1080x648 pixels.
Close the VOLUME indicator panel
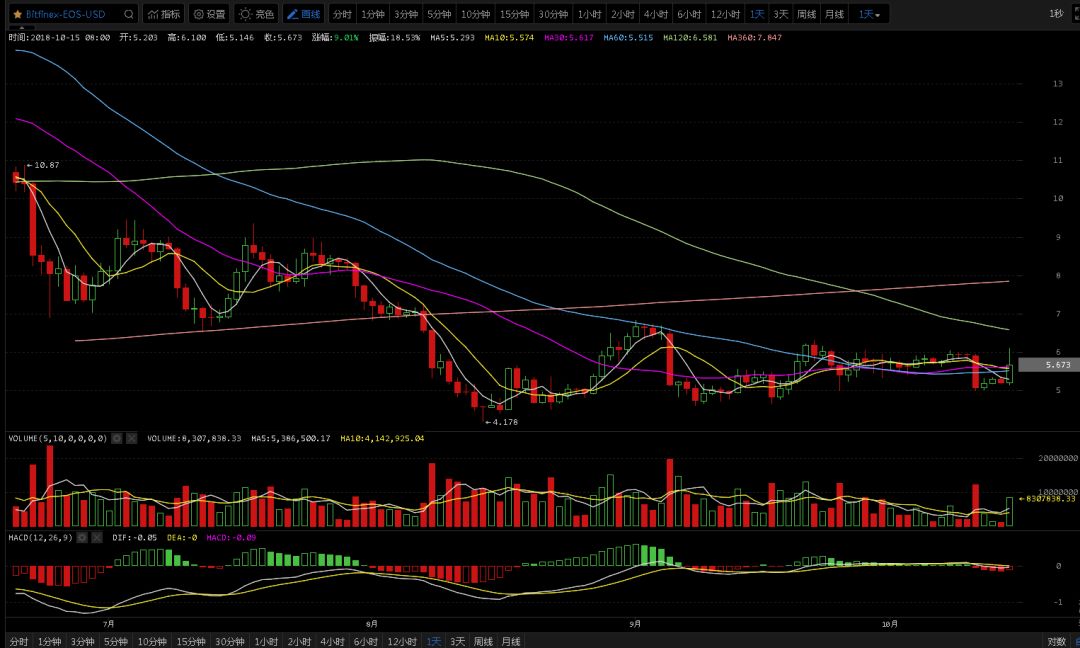pyautogui.click(x=132, y=439)
